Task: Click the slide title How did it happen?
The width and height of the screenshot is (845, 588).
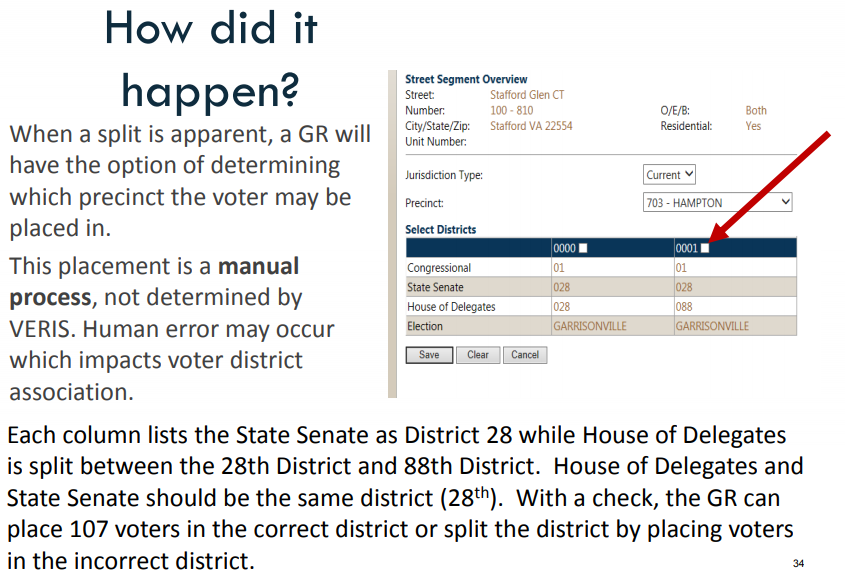Action: pyautogui.click(x=210, y=58)
